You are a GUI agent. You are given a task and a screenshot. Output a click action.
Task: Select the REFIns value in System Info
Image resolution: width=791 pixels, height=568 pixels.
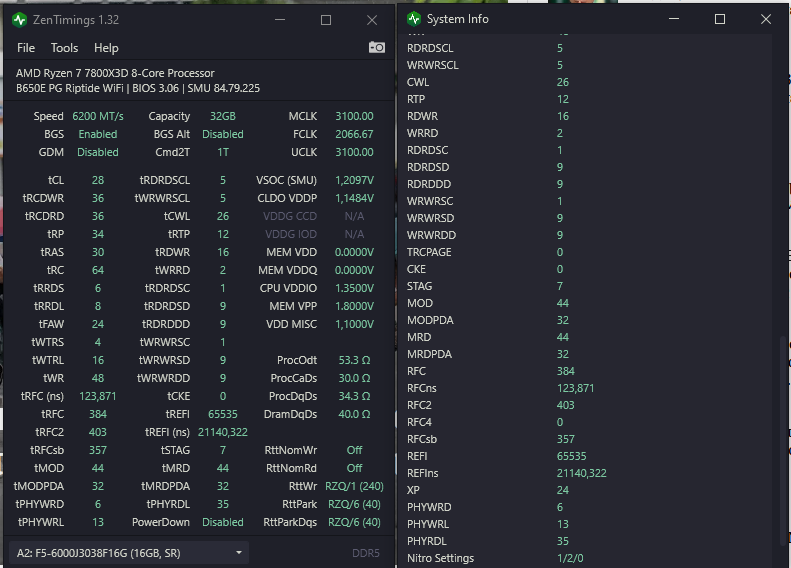coord(582,473)
